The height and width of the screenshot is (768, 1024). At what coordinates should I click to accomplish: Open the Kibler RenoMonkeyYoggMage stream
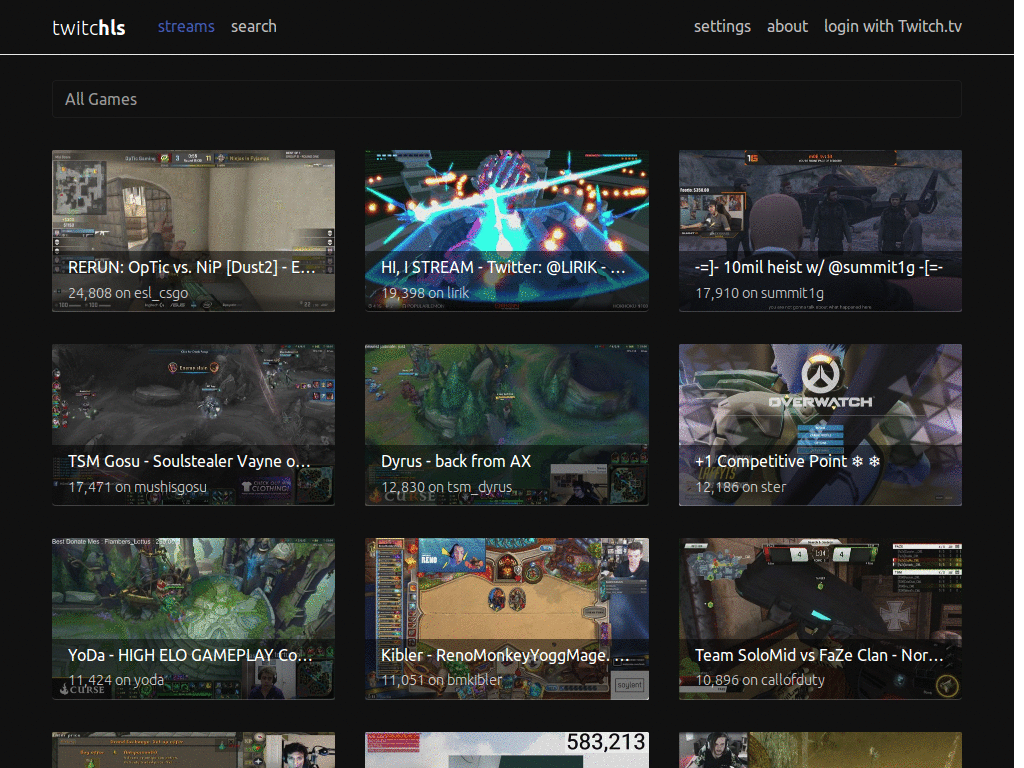pos(507,618)
